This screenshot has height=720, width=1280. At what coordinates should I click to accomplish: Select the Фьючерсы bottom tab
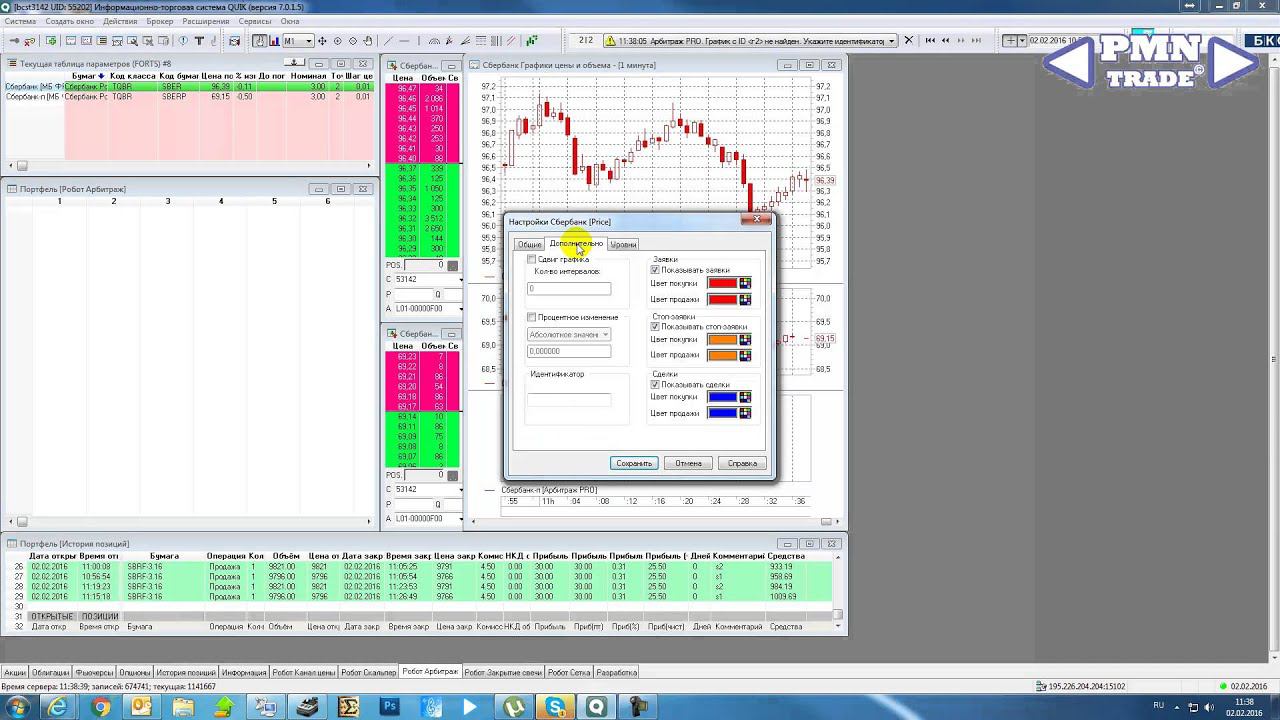(94, 673)
